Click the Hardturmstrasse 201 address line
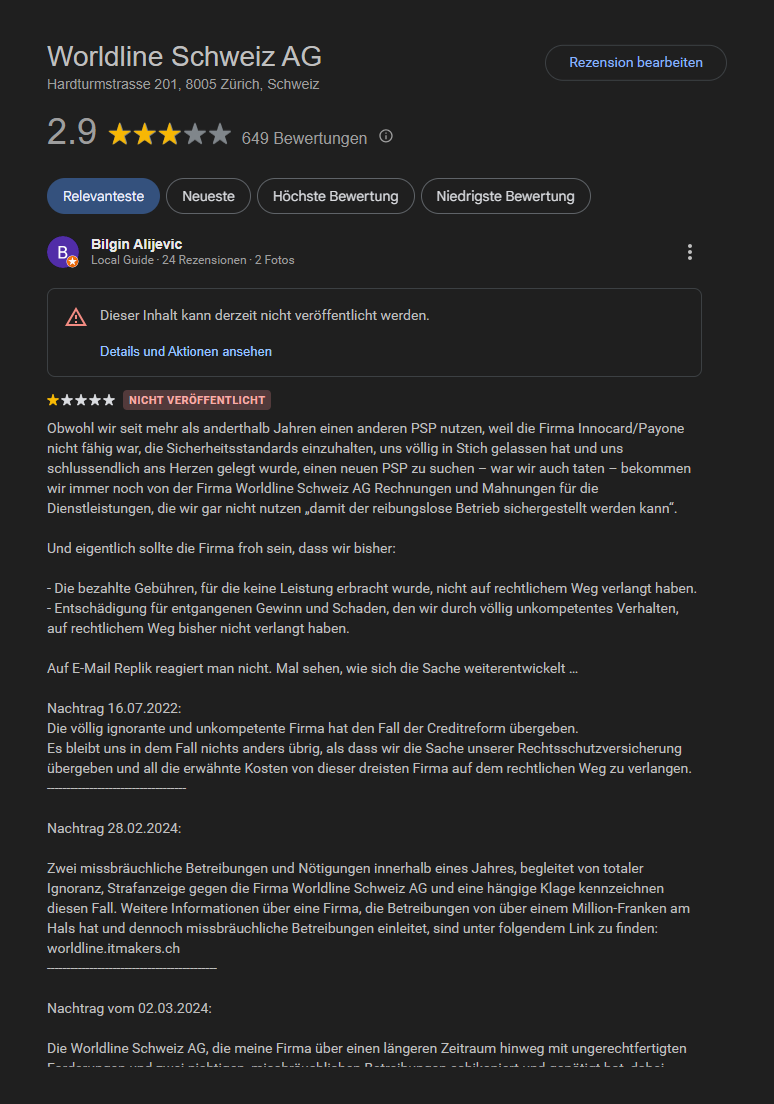 (183, 84)
